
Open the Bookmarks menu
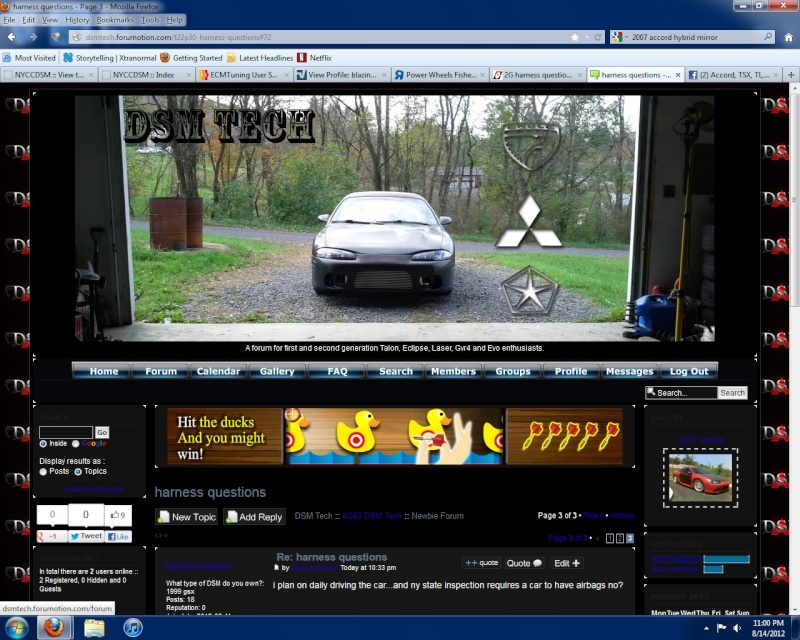115,20
